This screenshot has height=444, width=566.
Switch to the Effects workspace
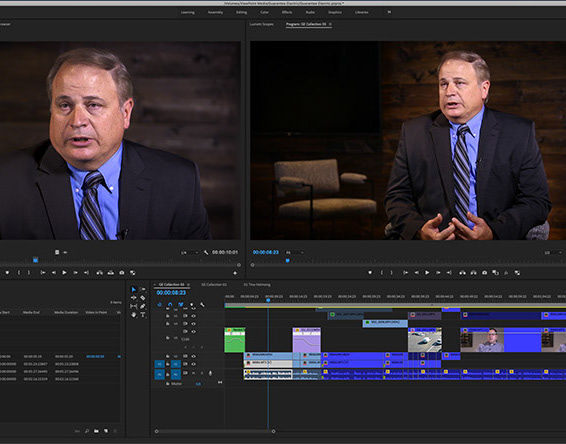point(287,12)
